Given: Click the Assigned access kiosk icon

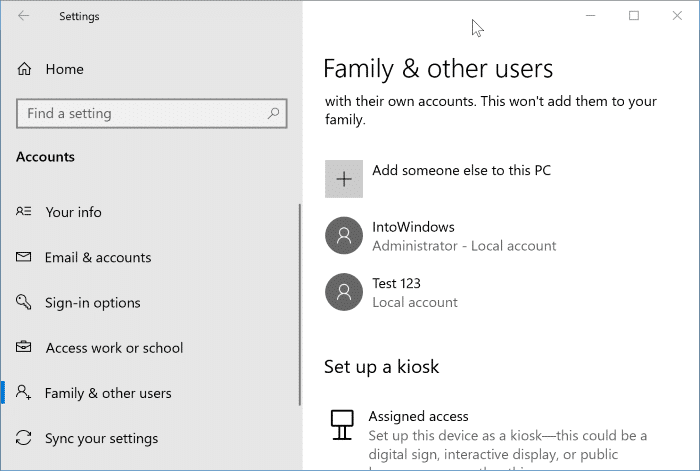Looking at the screenshot, I should (343, 425).
